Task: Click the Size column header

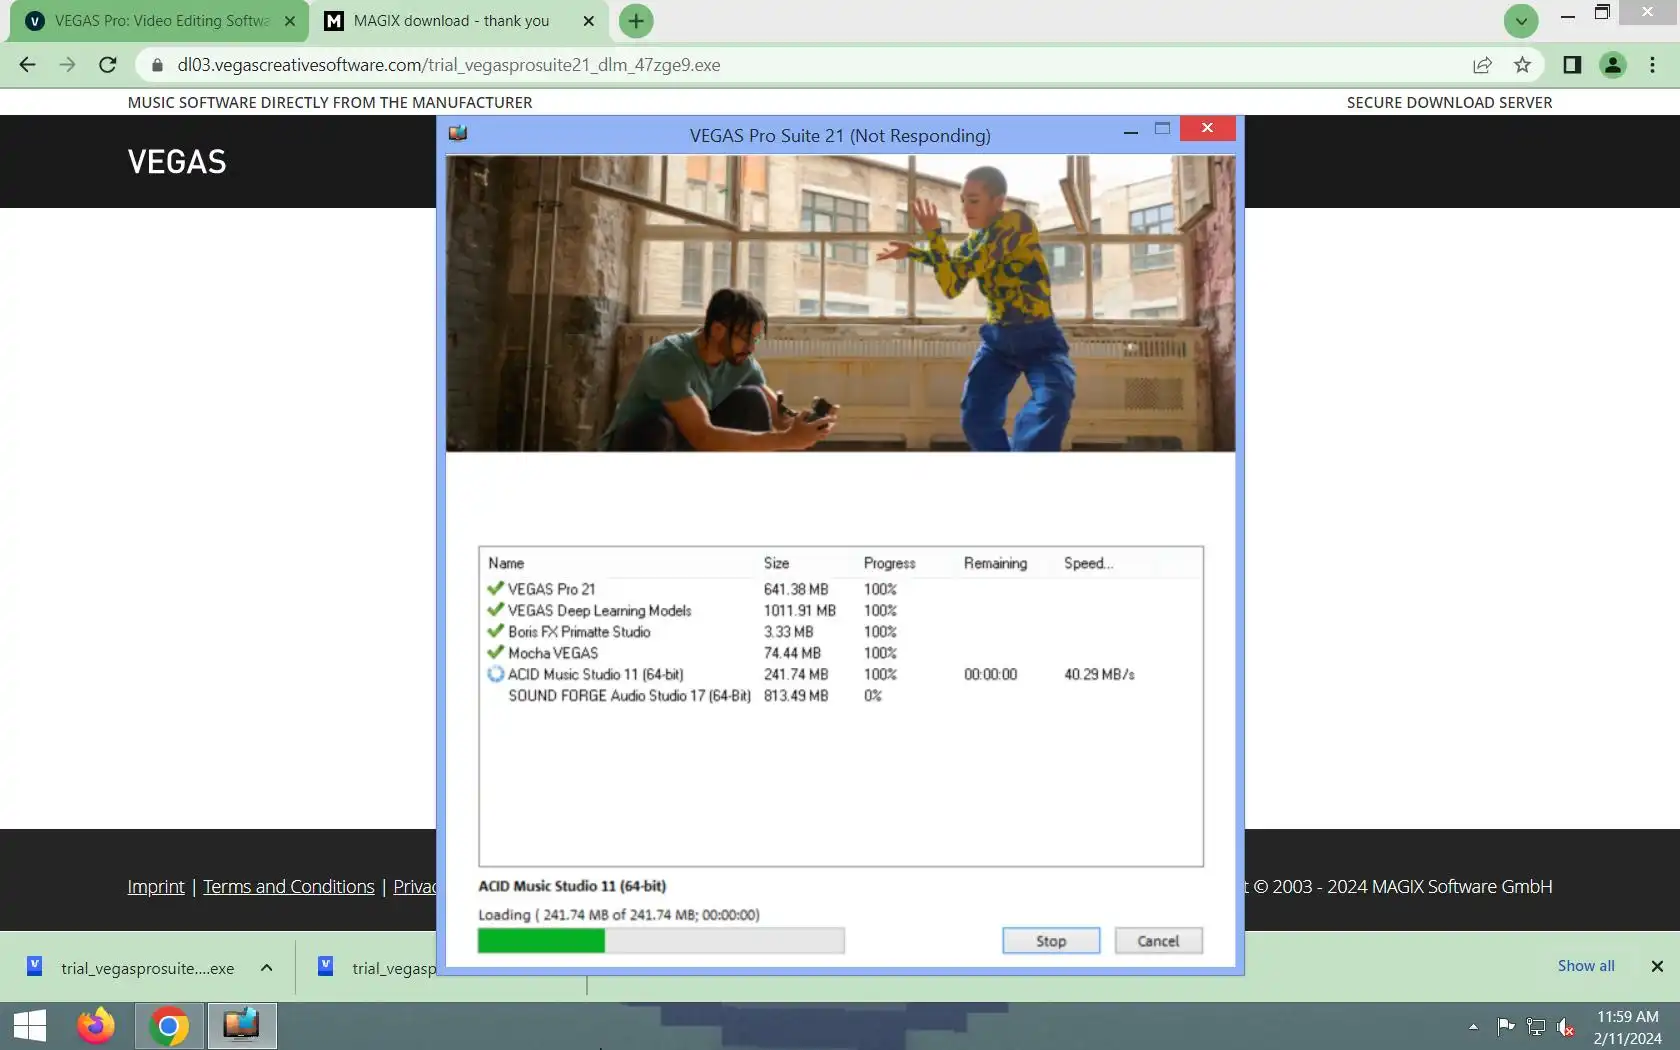Action: pos(776,563)
